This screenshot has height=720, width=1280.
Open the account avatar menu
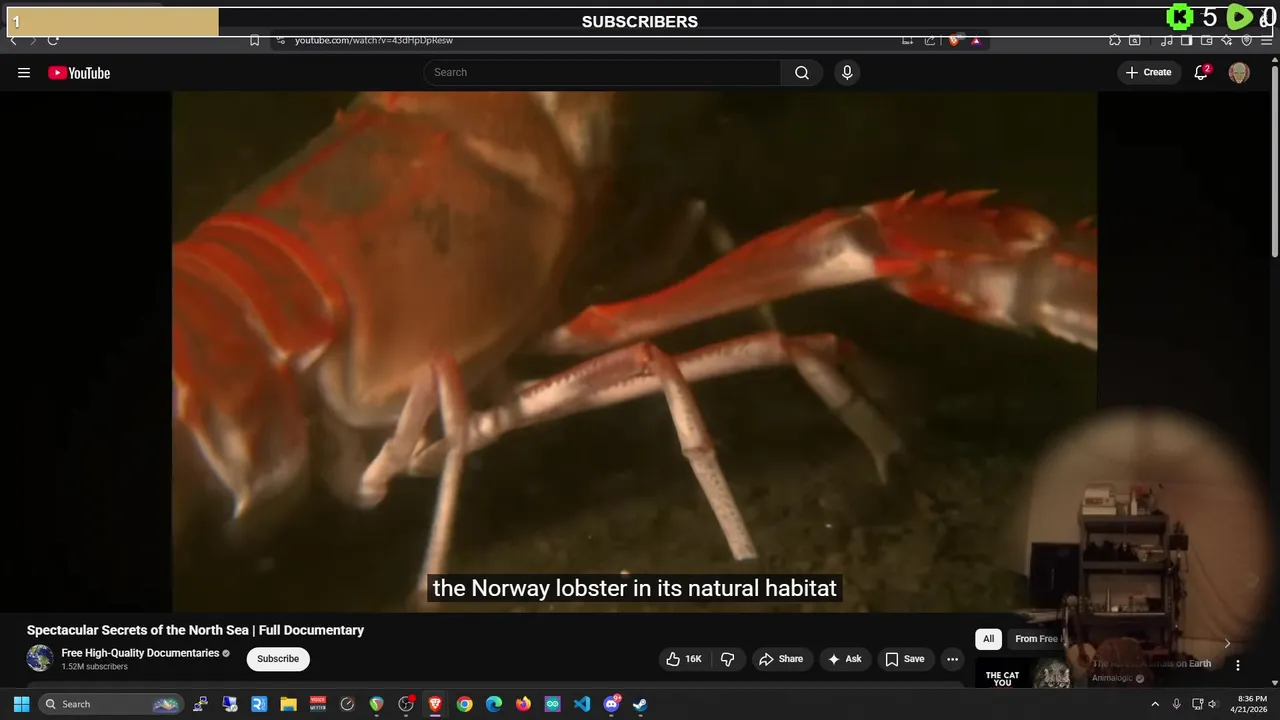[x=1239, y=72]
